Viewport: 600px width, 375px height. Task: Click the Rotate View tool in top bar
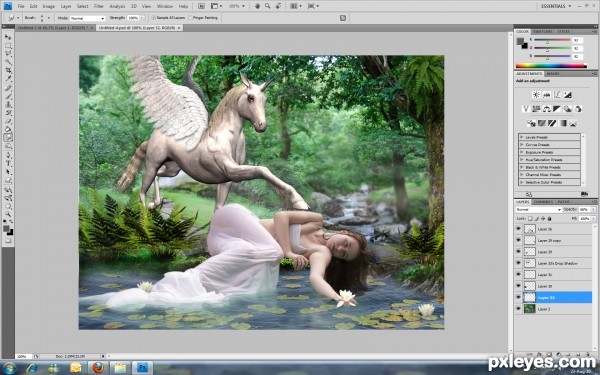click(278, 6)
